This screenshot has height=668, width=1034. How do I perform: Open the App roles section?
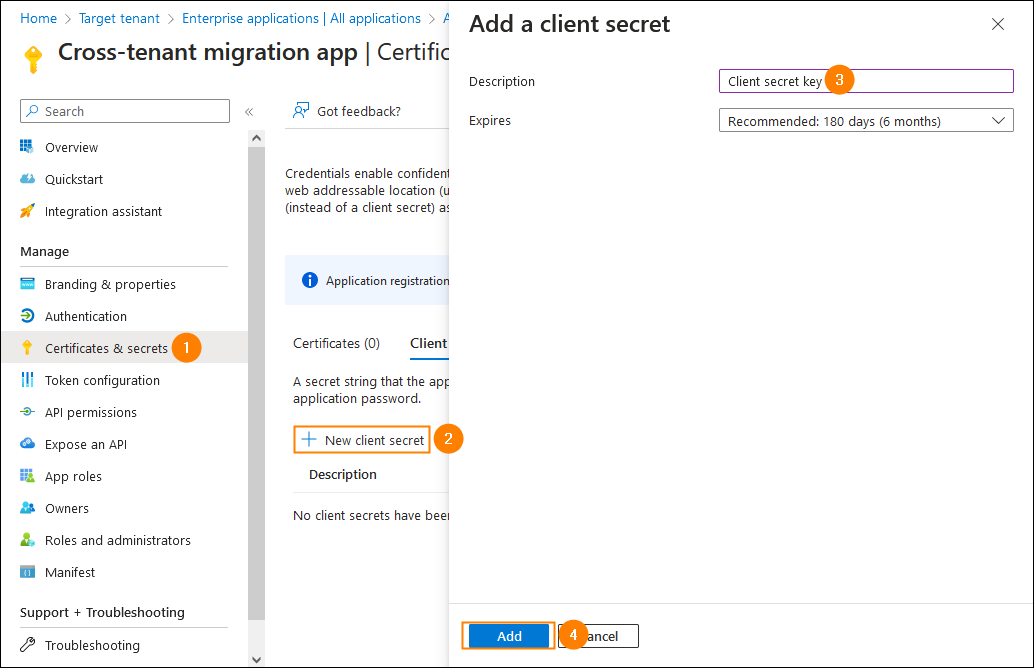point(73,476)
